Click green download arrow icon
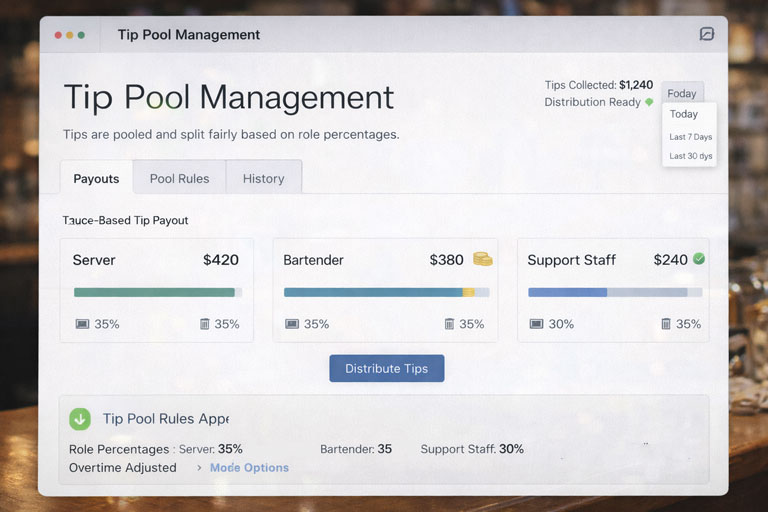The image size is (768, 512). [x=80, y=419]
